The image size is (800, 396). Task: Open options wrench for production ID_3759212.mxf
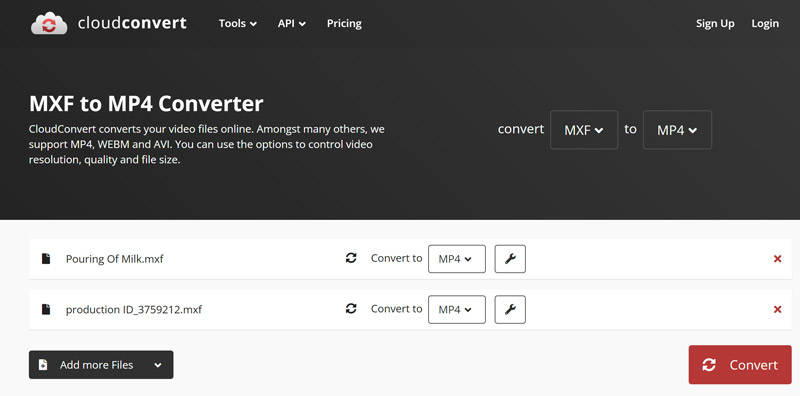point(510,309)
